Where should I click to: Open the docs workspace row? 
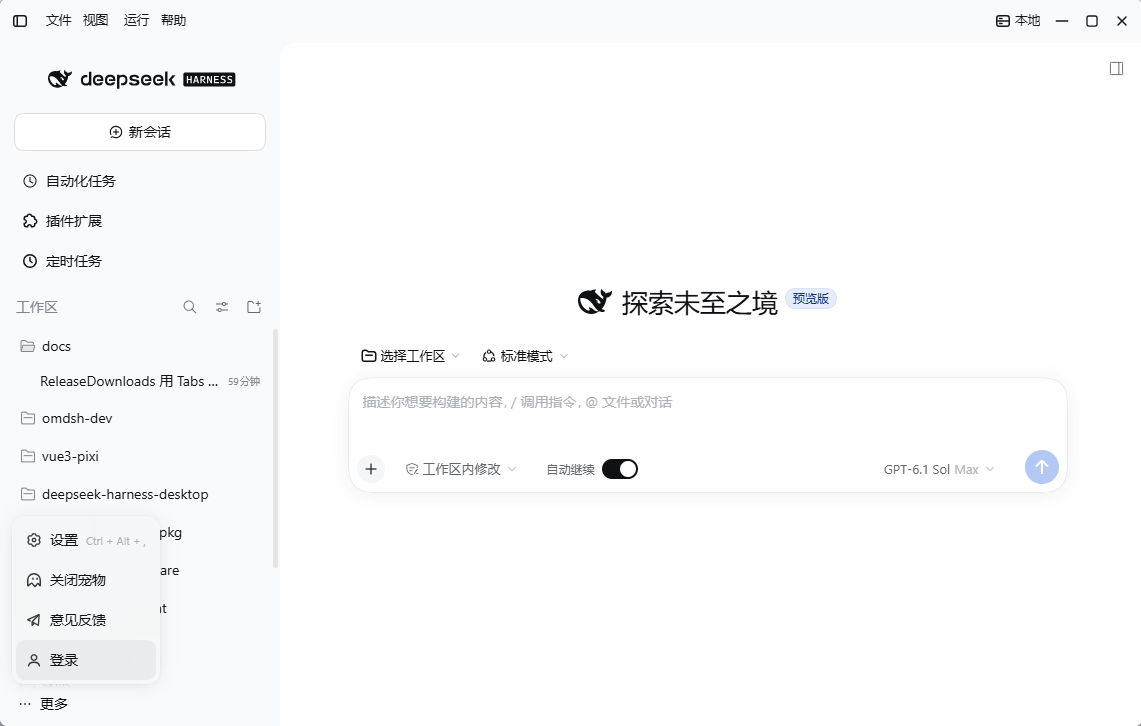click(140, 346)
